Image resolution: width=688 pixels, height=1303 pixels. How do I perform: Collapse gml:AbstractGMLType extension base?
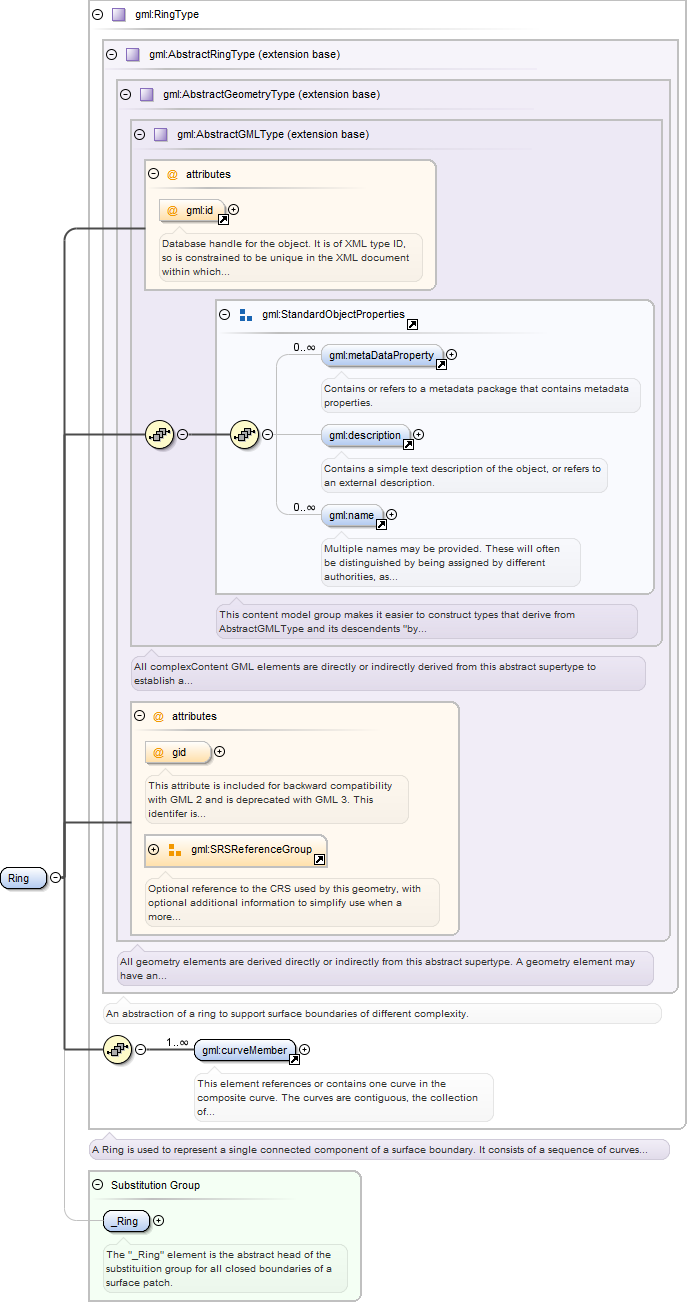[x=140, y=135]
